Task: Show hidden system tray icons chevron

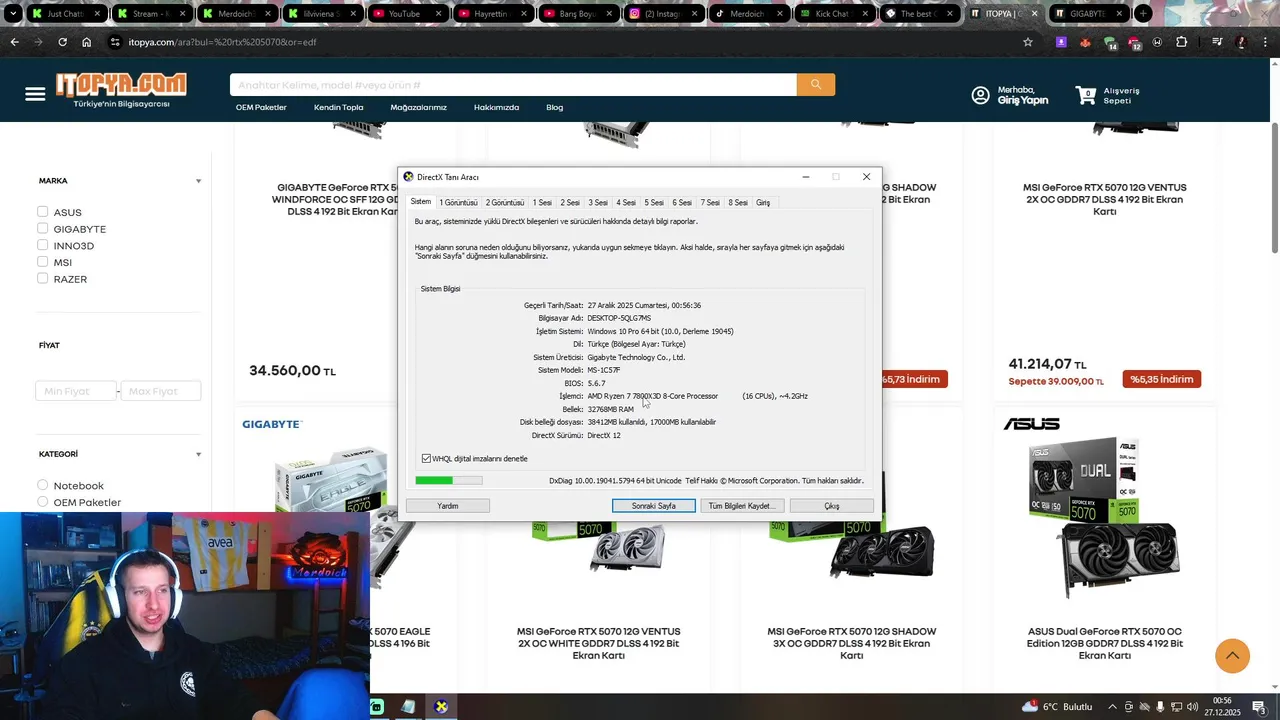Action: pos(1112,707)
